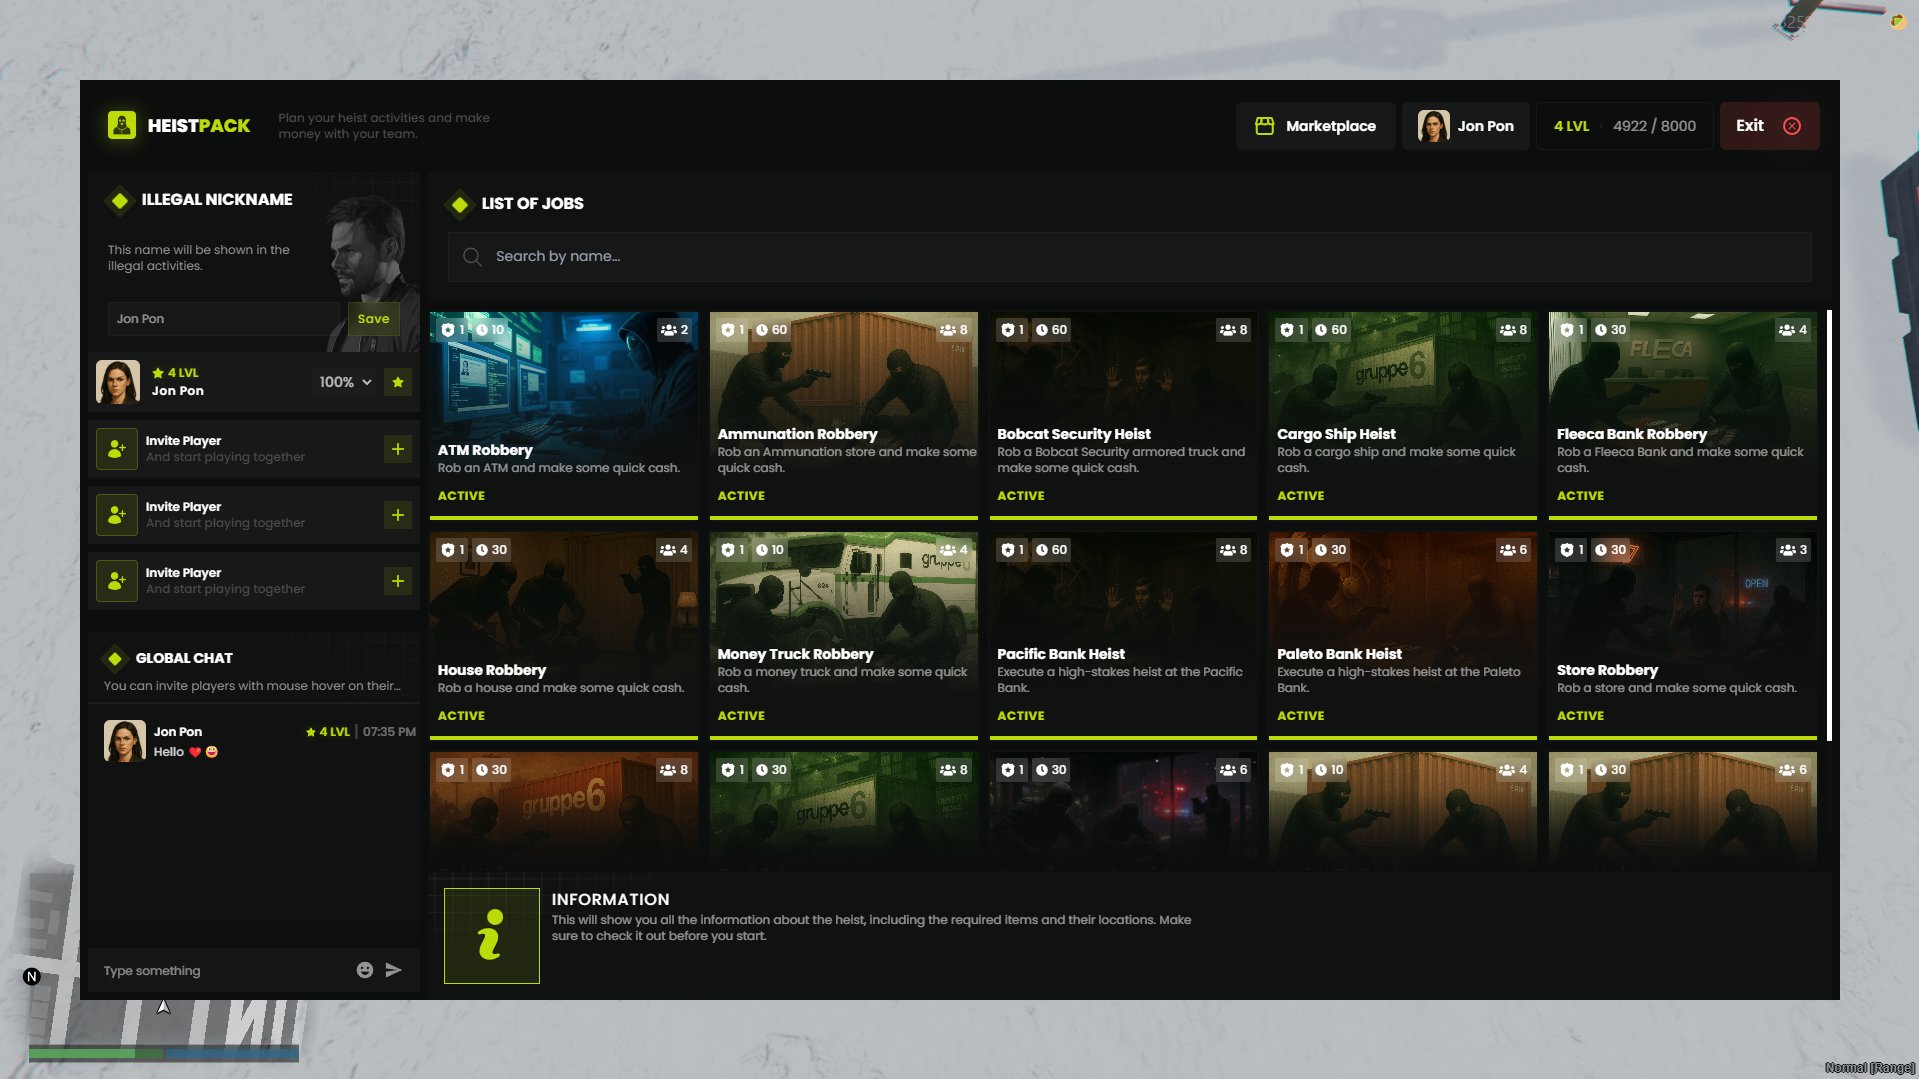Click the job list vertical scrollbar
Image resolution: width=1919 pixels, height=1079 pixels.
[x=1829, y=525]
